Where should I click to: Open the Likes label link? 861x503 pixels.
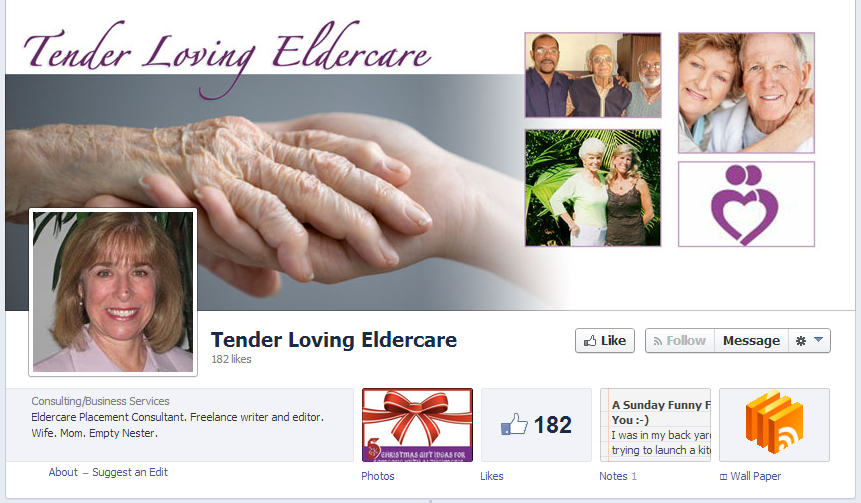coord(491,476)
